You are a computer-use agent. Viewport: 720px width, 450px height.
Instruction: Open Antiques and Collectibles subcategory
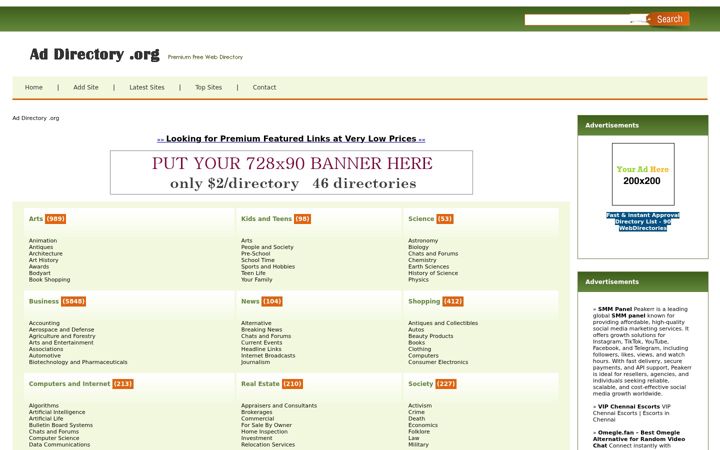point(443,323)
